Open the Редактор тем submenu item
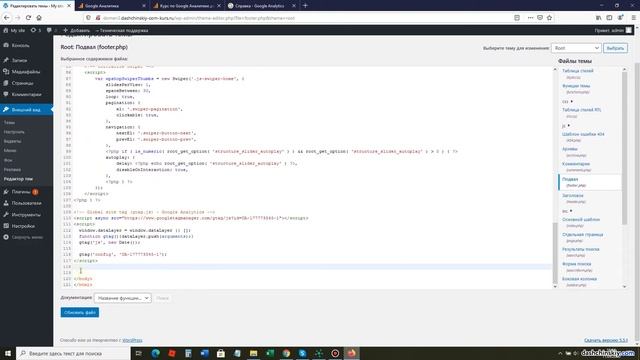Viewport: 640px width, 360px height. pos(18,179)
